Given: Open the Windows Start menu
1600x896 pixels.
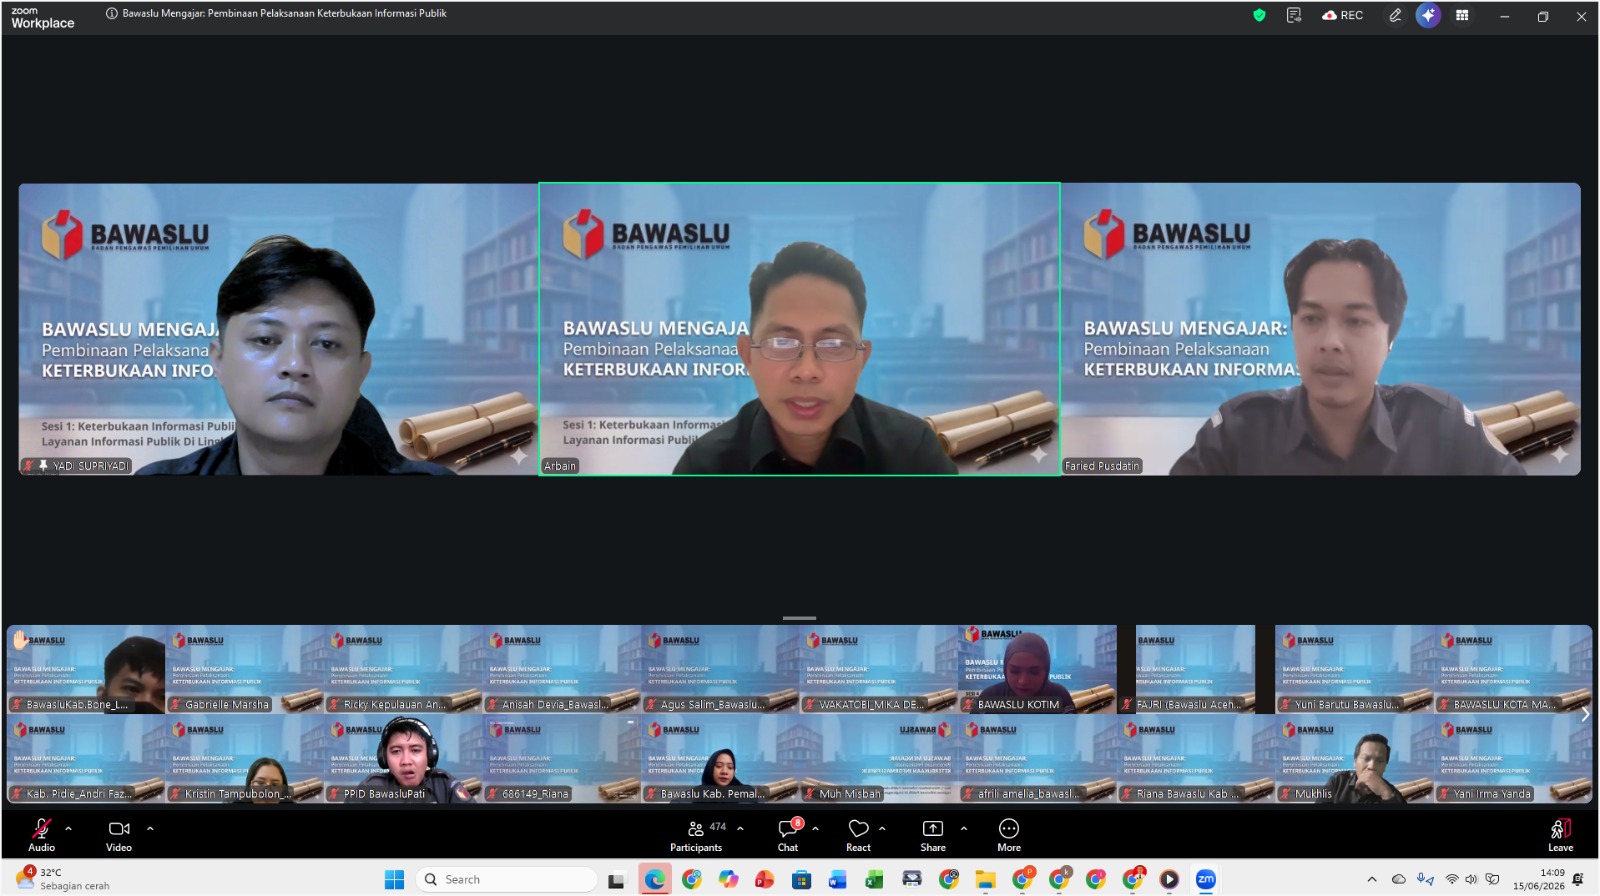Looking at the screenshot, I should pos(394,880).
